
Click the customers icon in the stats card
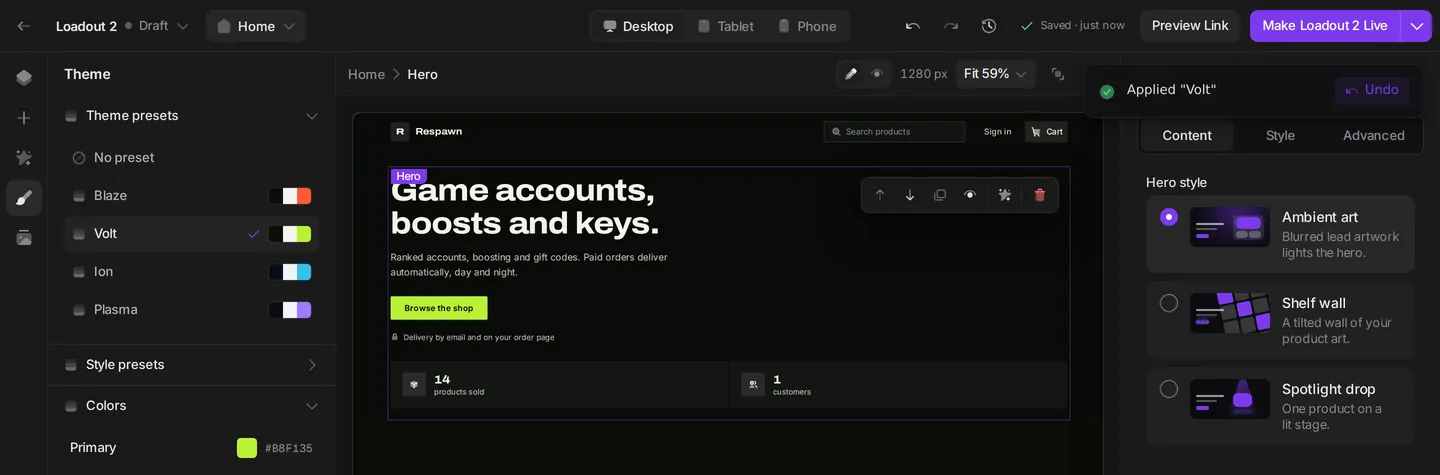pos(753,385)
